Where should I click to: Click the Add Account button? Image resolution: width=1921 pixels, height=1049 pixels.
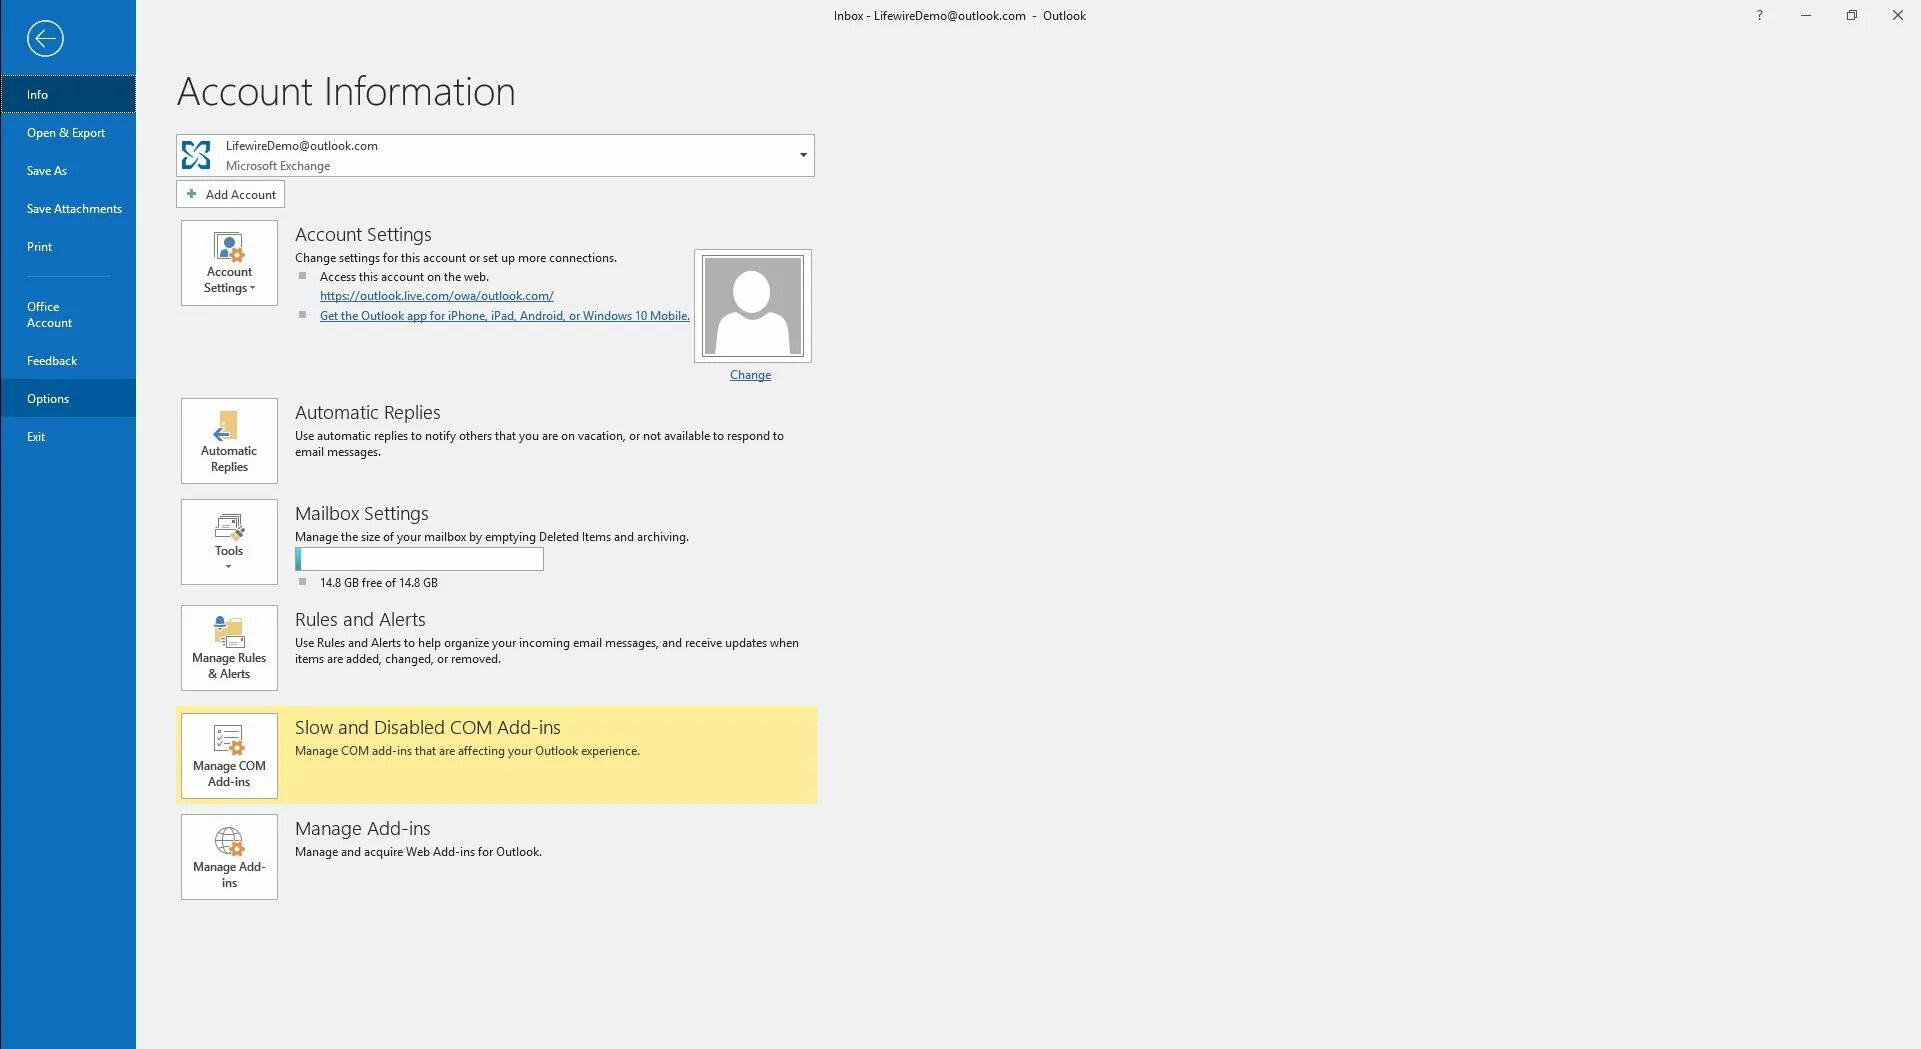[x=231, y=194]
